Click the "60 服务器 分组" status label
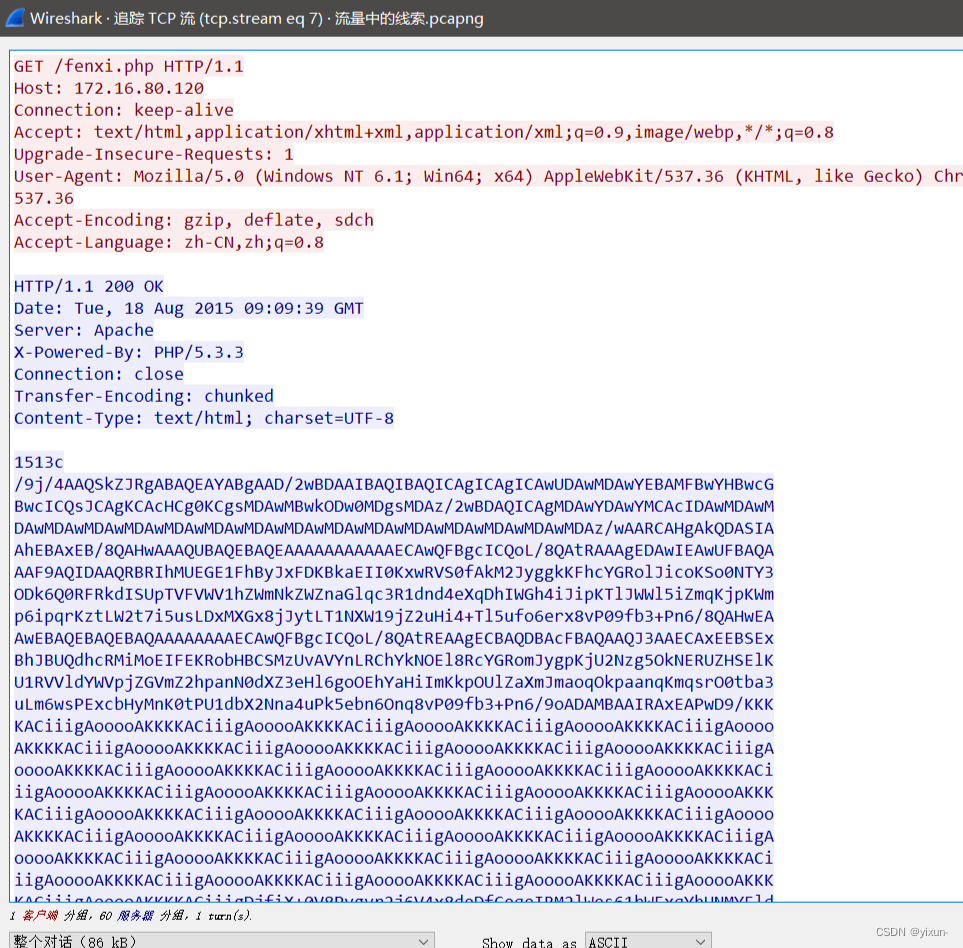The height and width of the screenshot is (948, 963). [x=130, y=916]
